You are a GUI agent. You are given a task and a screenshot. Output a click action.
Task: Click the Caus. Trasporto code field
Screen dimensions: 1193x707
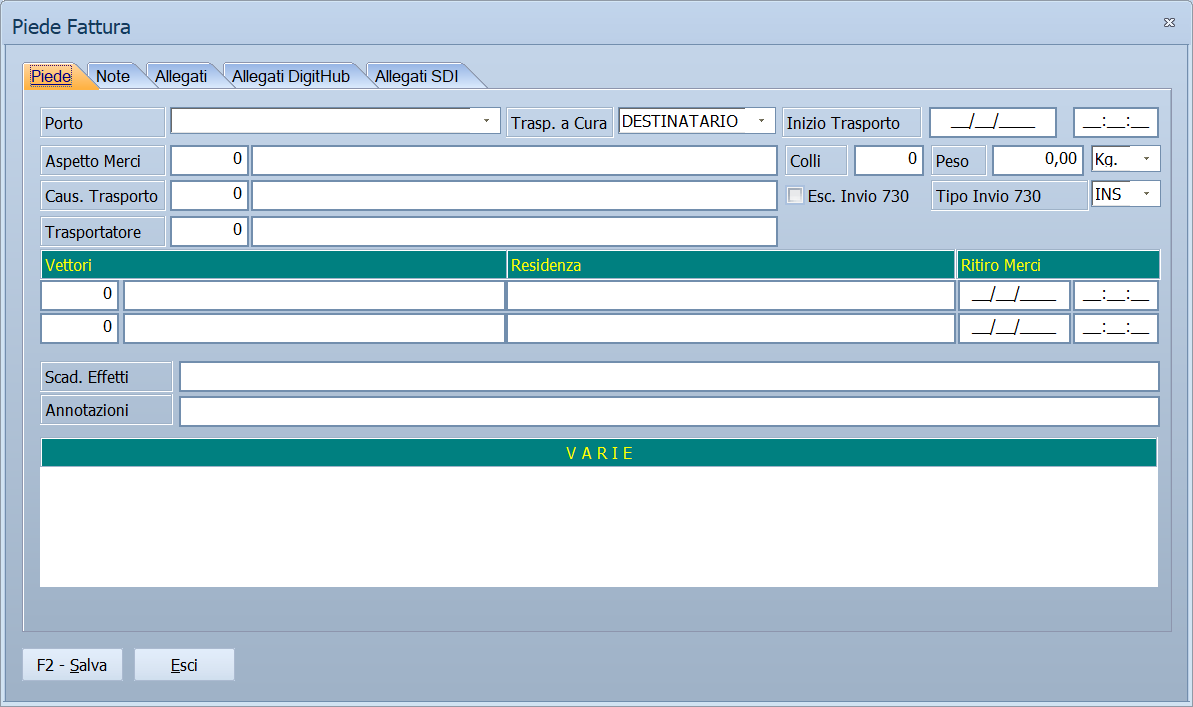pos(209,196)
